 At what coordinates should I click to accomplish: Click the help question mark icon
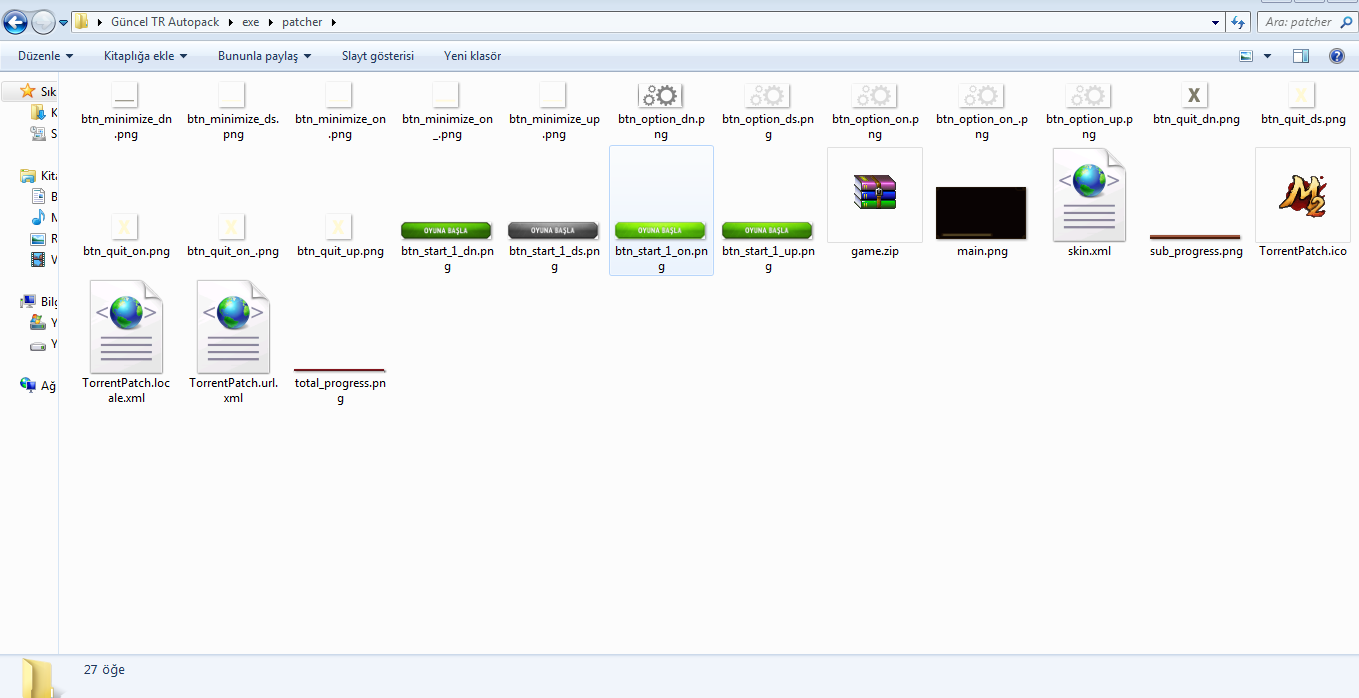(x=1336, y=56)
